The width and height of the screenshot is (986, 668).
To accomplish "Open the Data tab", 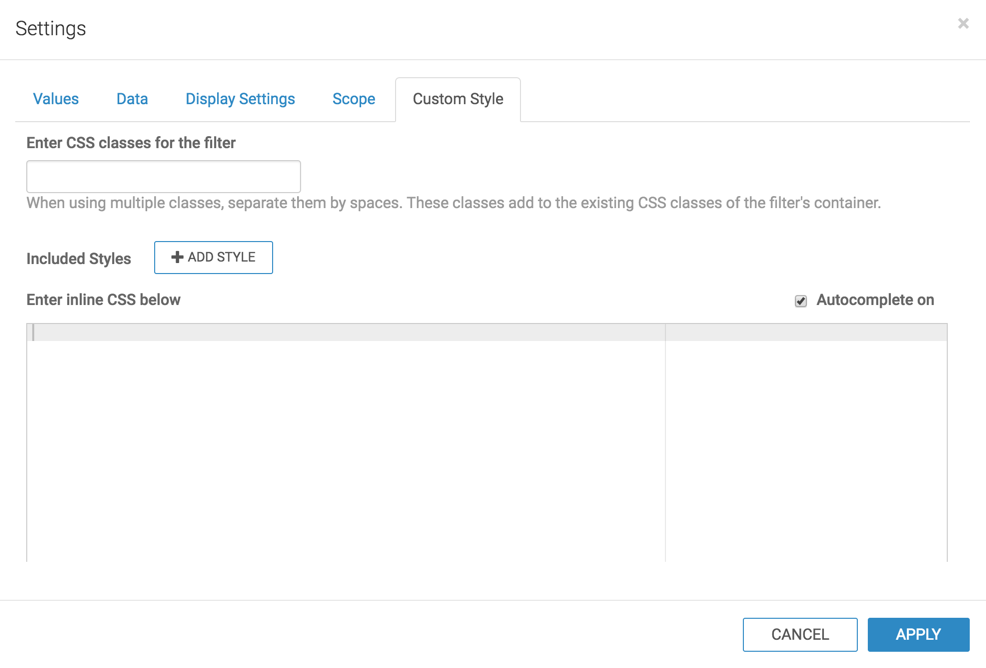I will click(132, 99).
